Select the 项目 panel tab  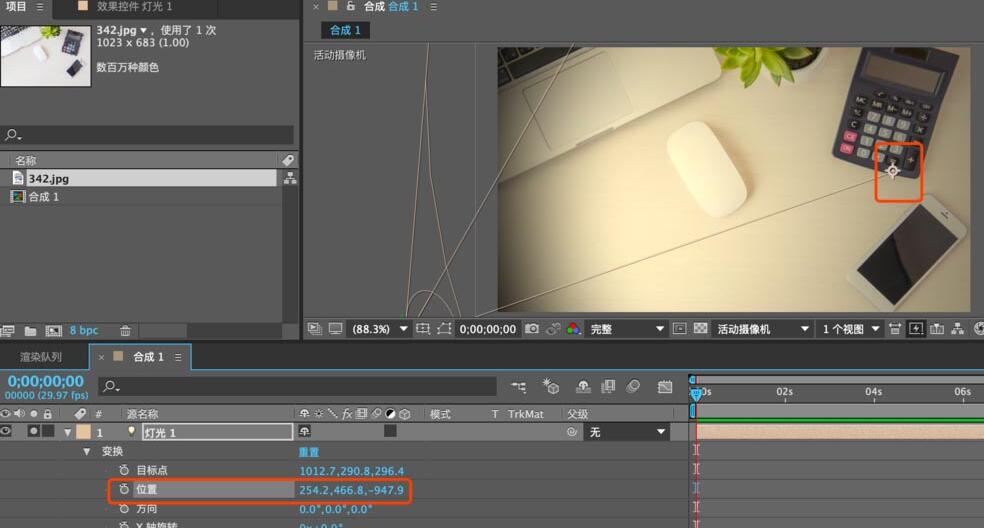point(16,6)
